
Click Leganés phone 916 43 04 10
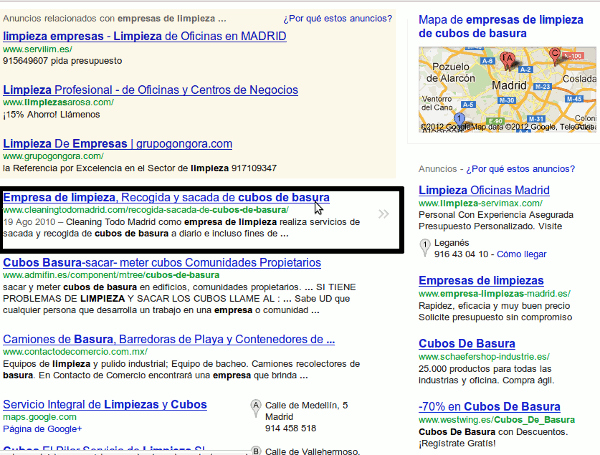461,254
